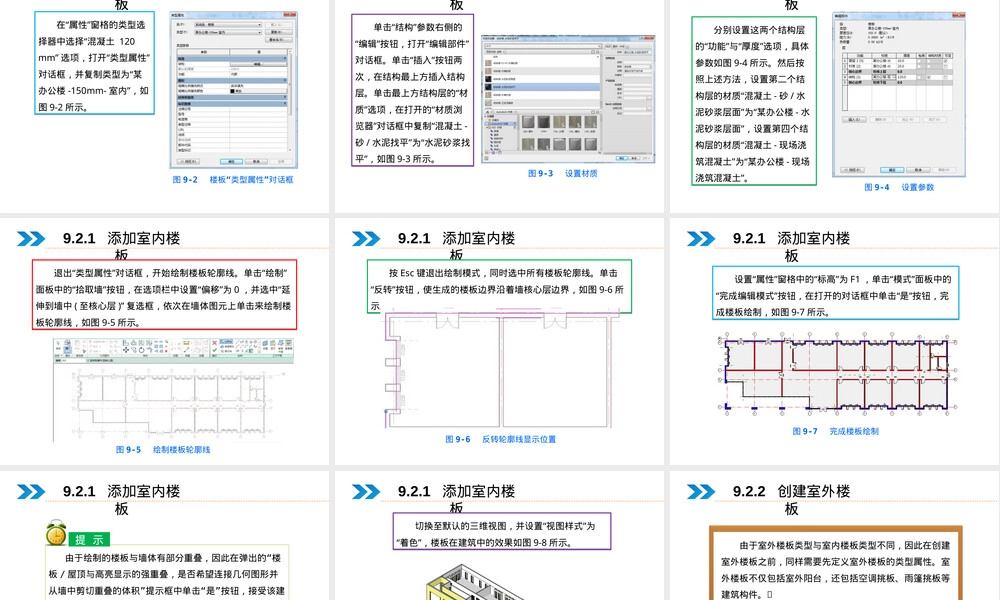Click the brown text box starting 由于室外楼板类型

tap(835, 564)
